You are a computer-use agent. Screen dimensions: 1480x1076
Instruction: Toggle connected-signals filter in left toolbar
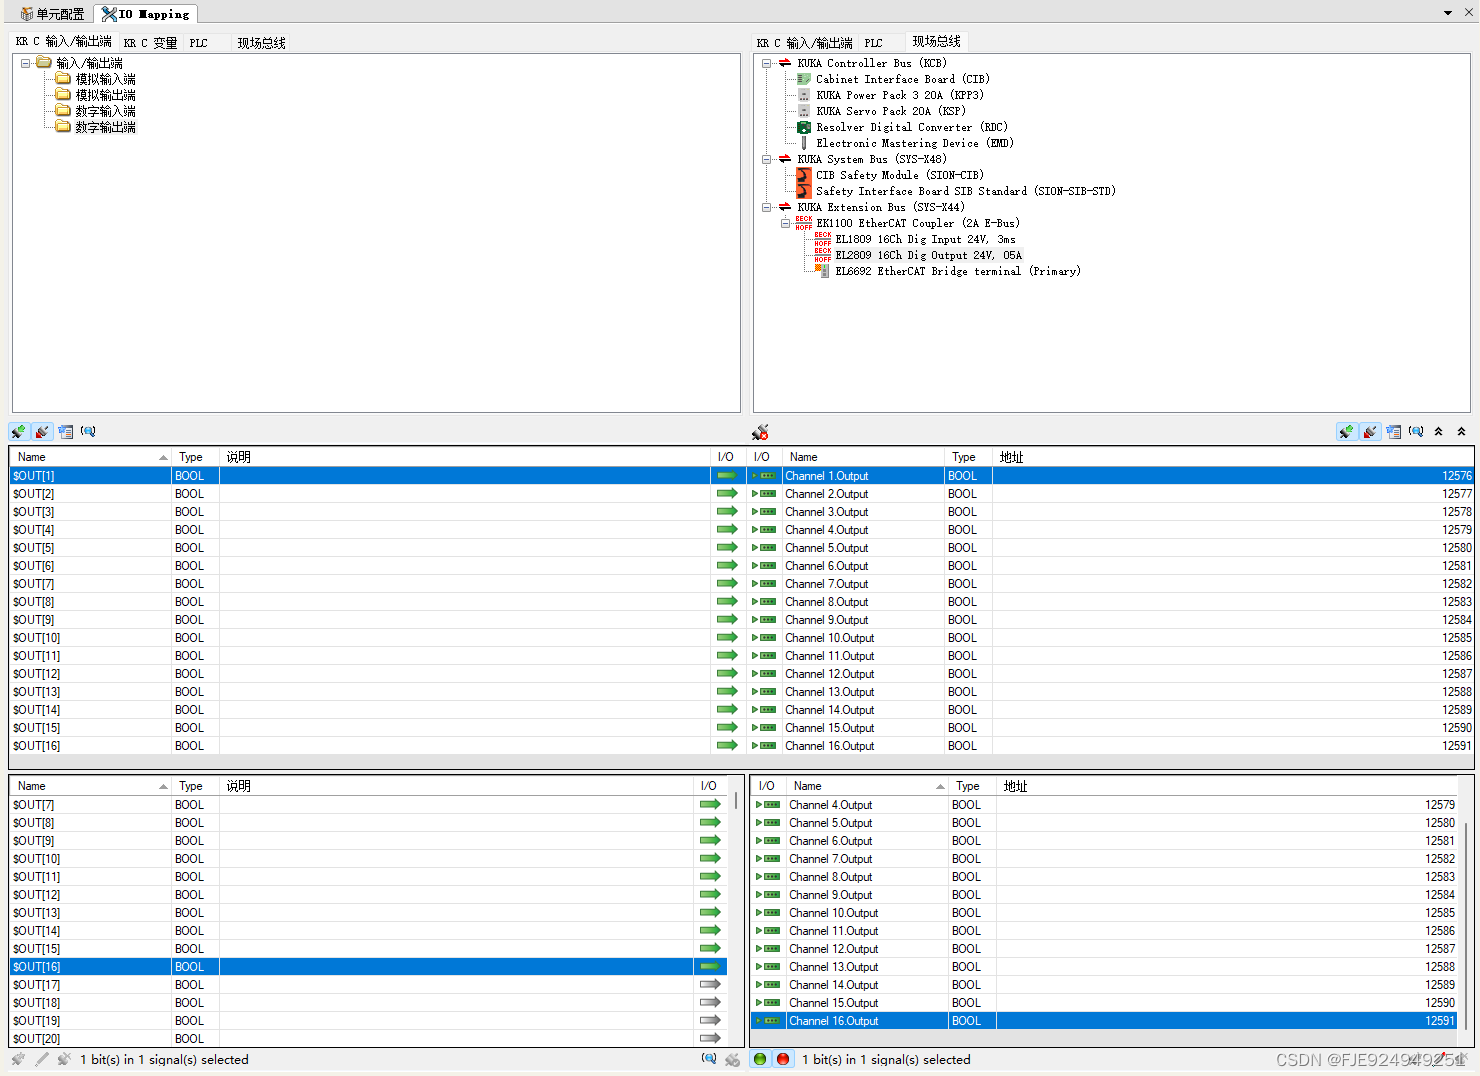tap(19, 432)
